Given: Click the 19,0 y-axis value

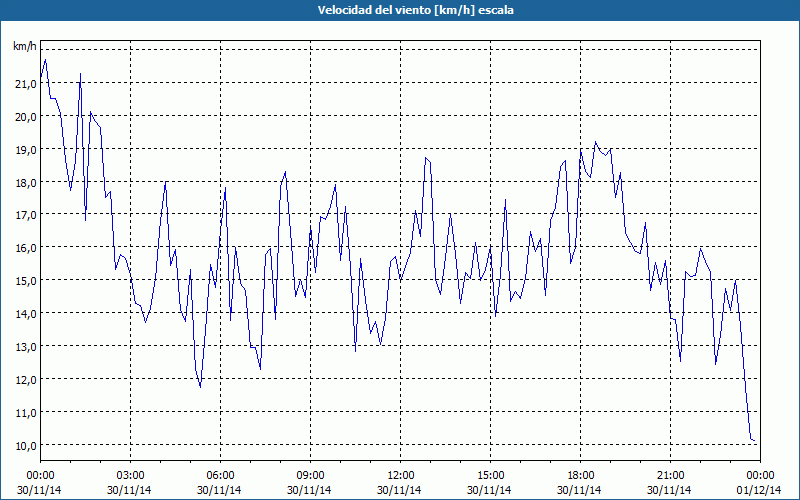Looking at the screenshot, I should (26, 149).
